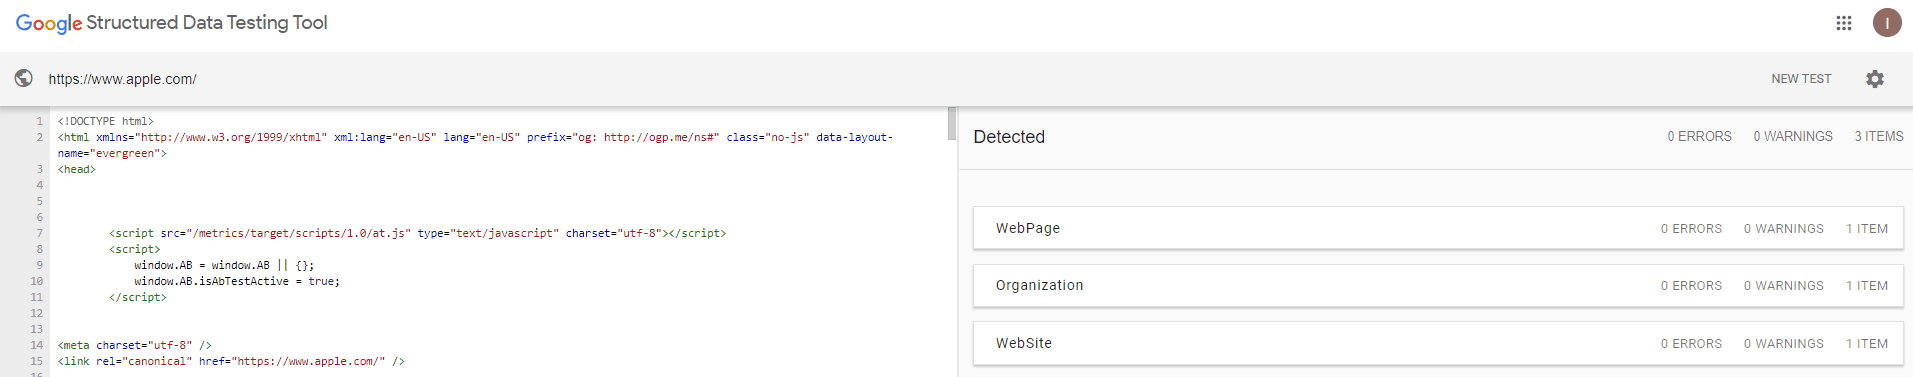This screenshot has width=1913, height=377.
Task: Start a NEW TEST
Action: click(x=1801, y=79)
